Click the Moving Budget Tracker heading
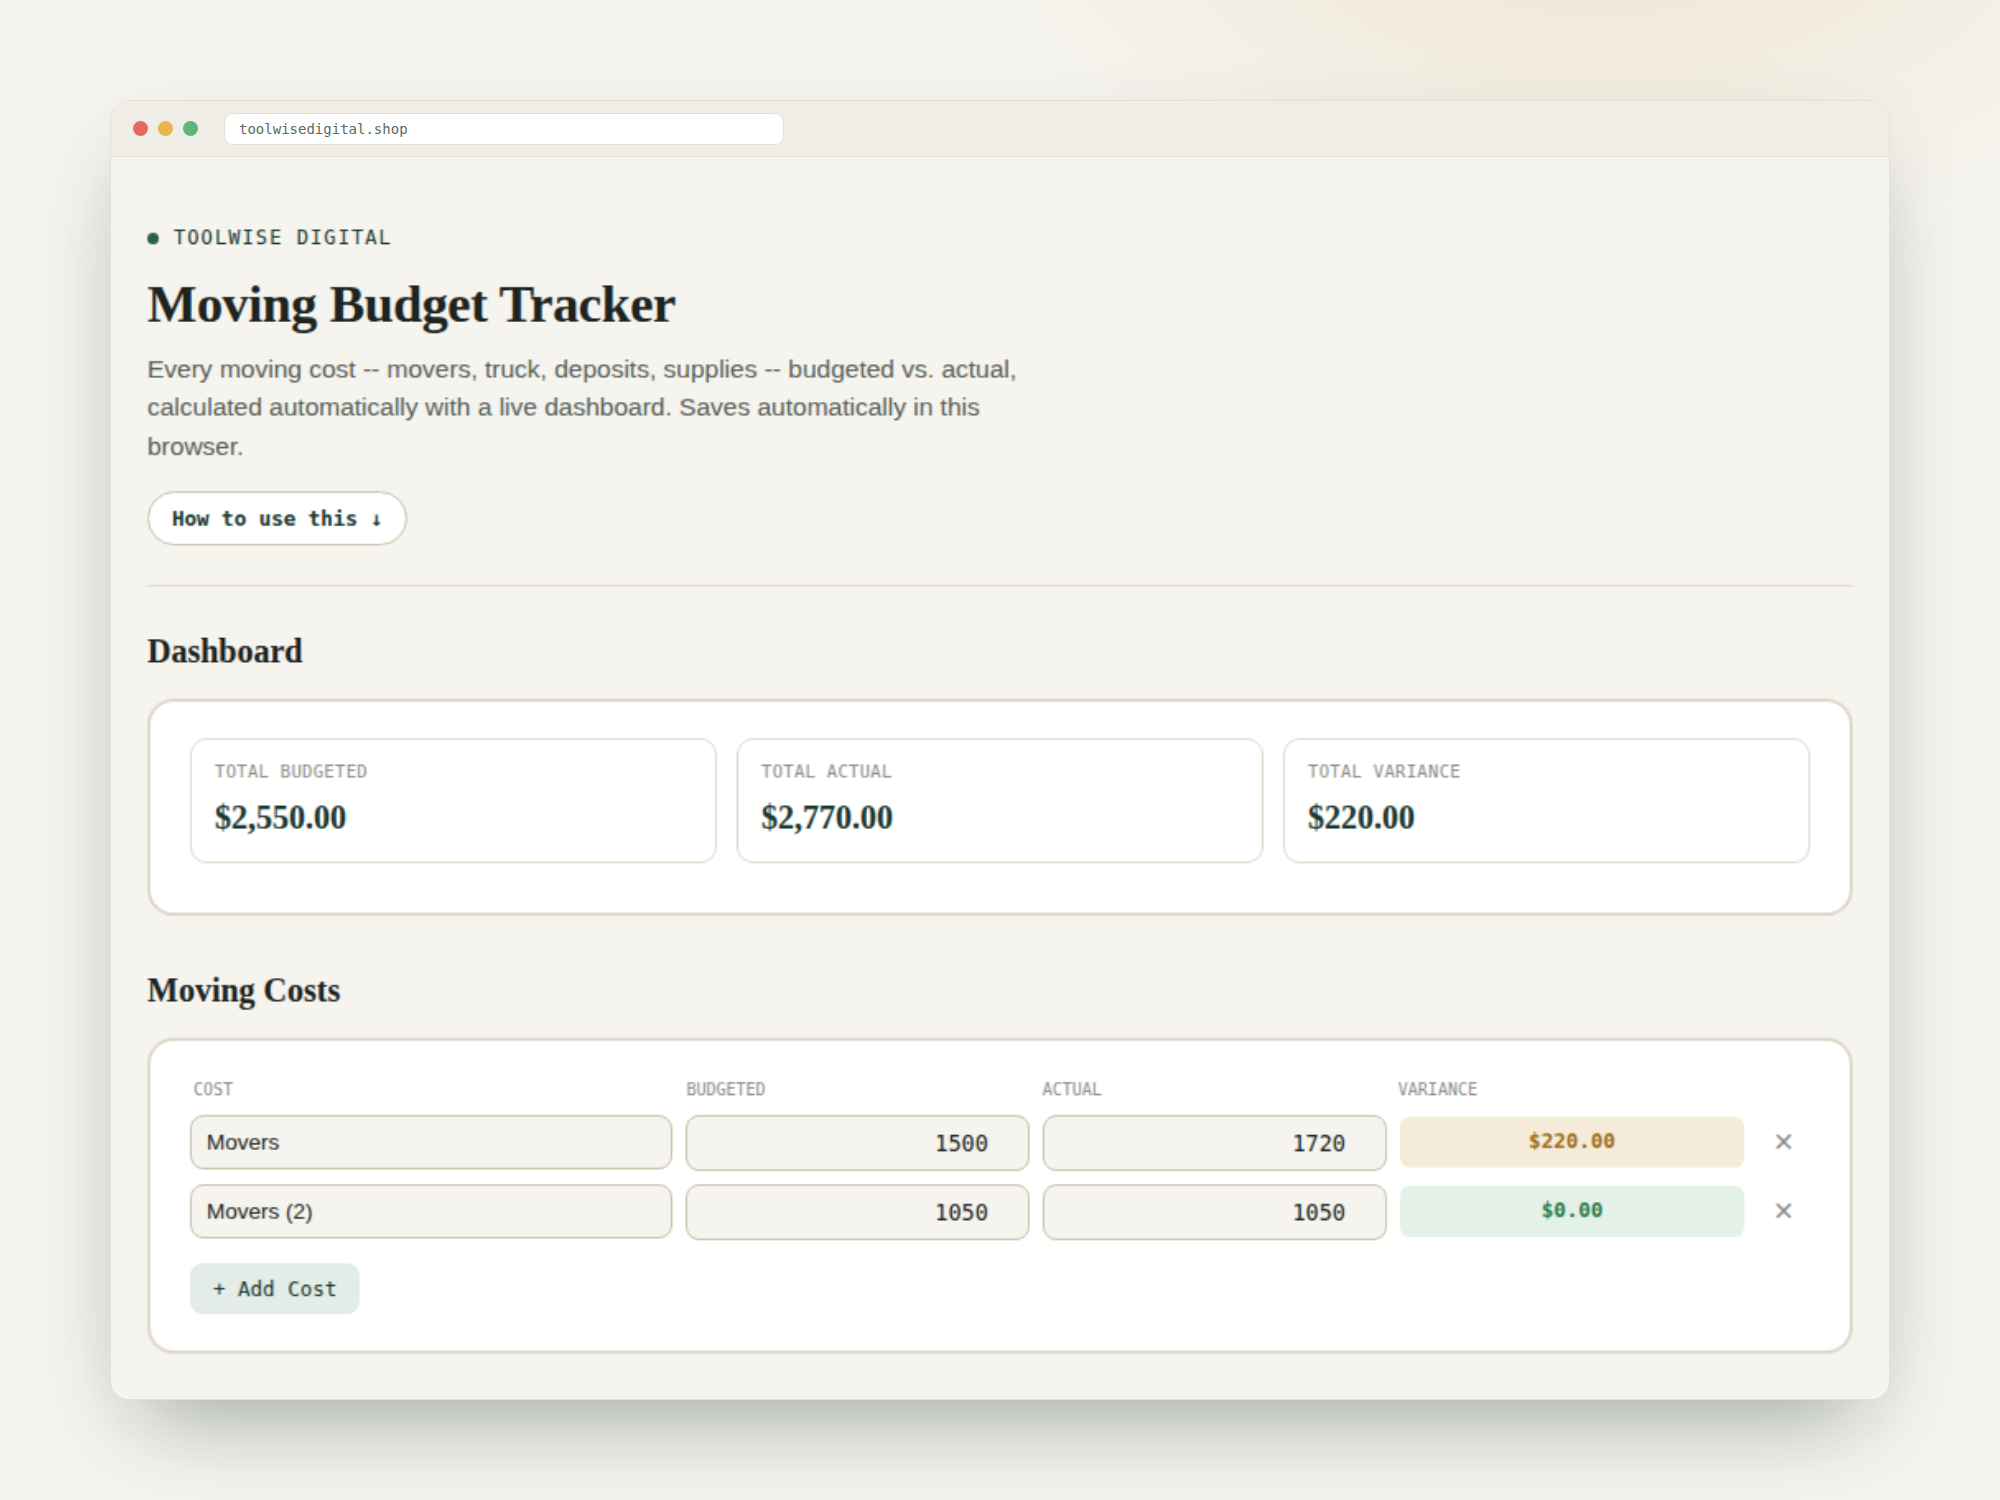Screen dimensions: 2000x1500 point(411,305)
